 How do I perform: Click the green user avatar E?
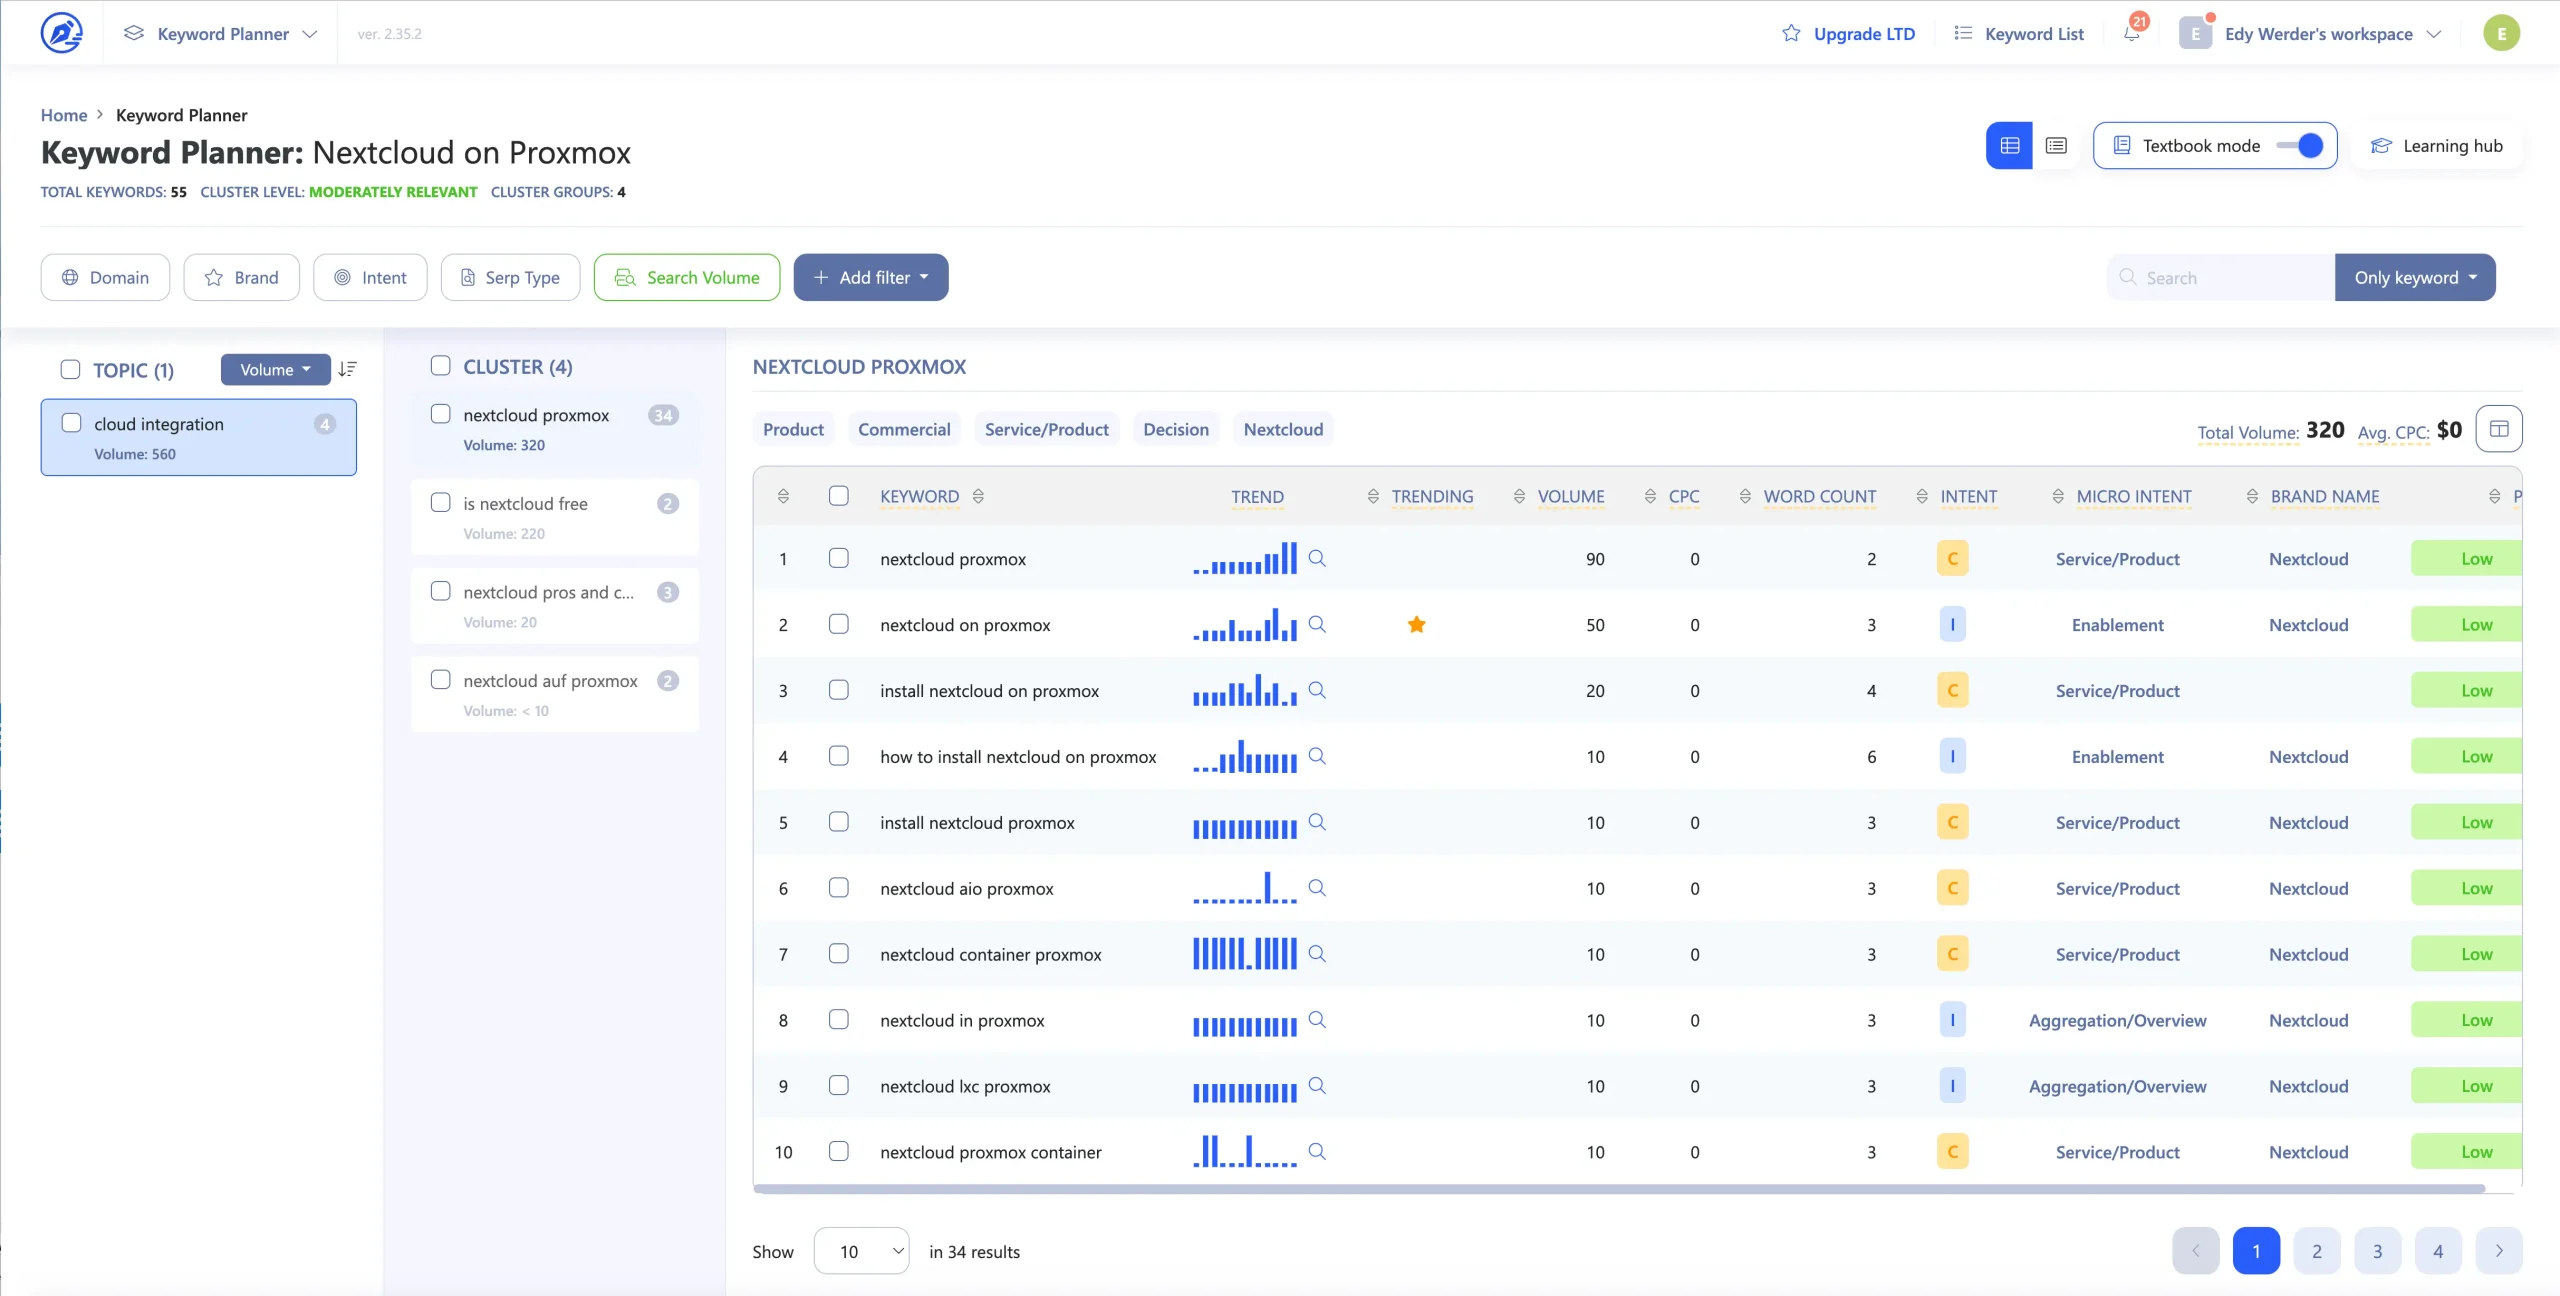pyautogui.click(x=2501, y=33)
